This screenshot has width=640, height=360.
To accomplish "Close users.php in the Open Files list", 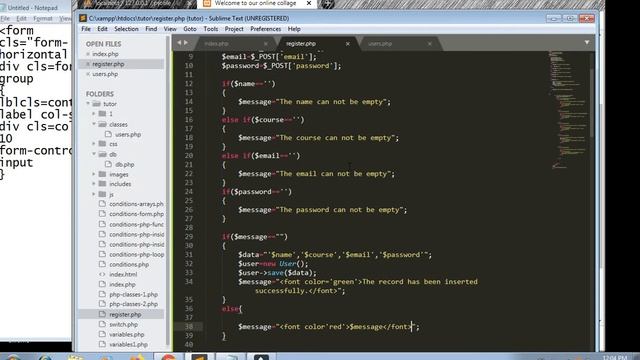I will tap(88, 74).
